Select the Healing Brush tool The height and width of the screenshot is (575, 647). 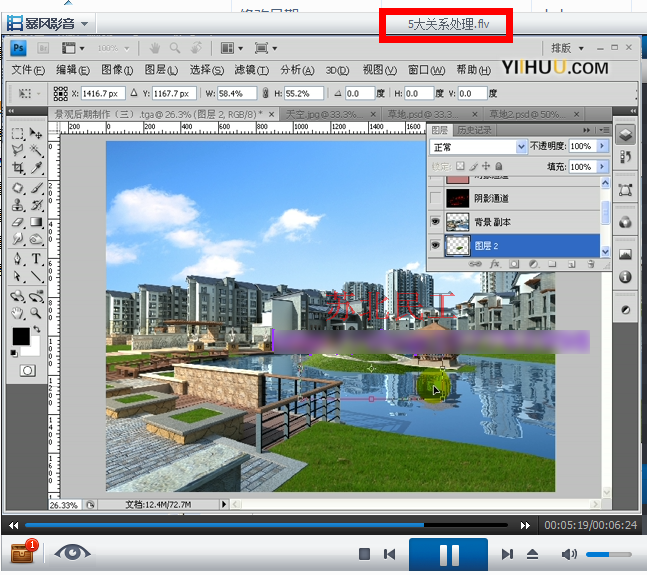point(17,188)
